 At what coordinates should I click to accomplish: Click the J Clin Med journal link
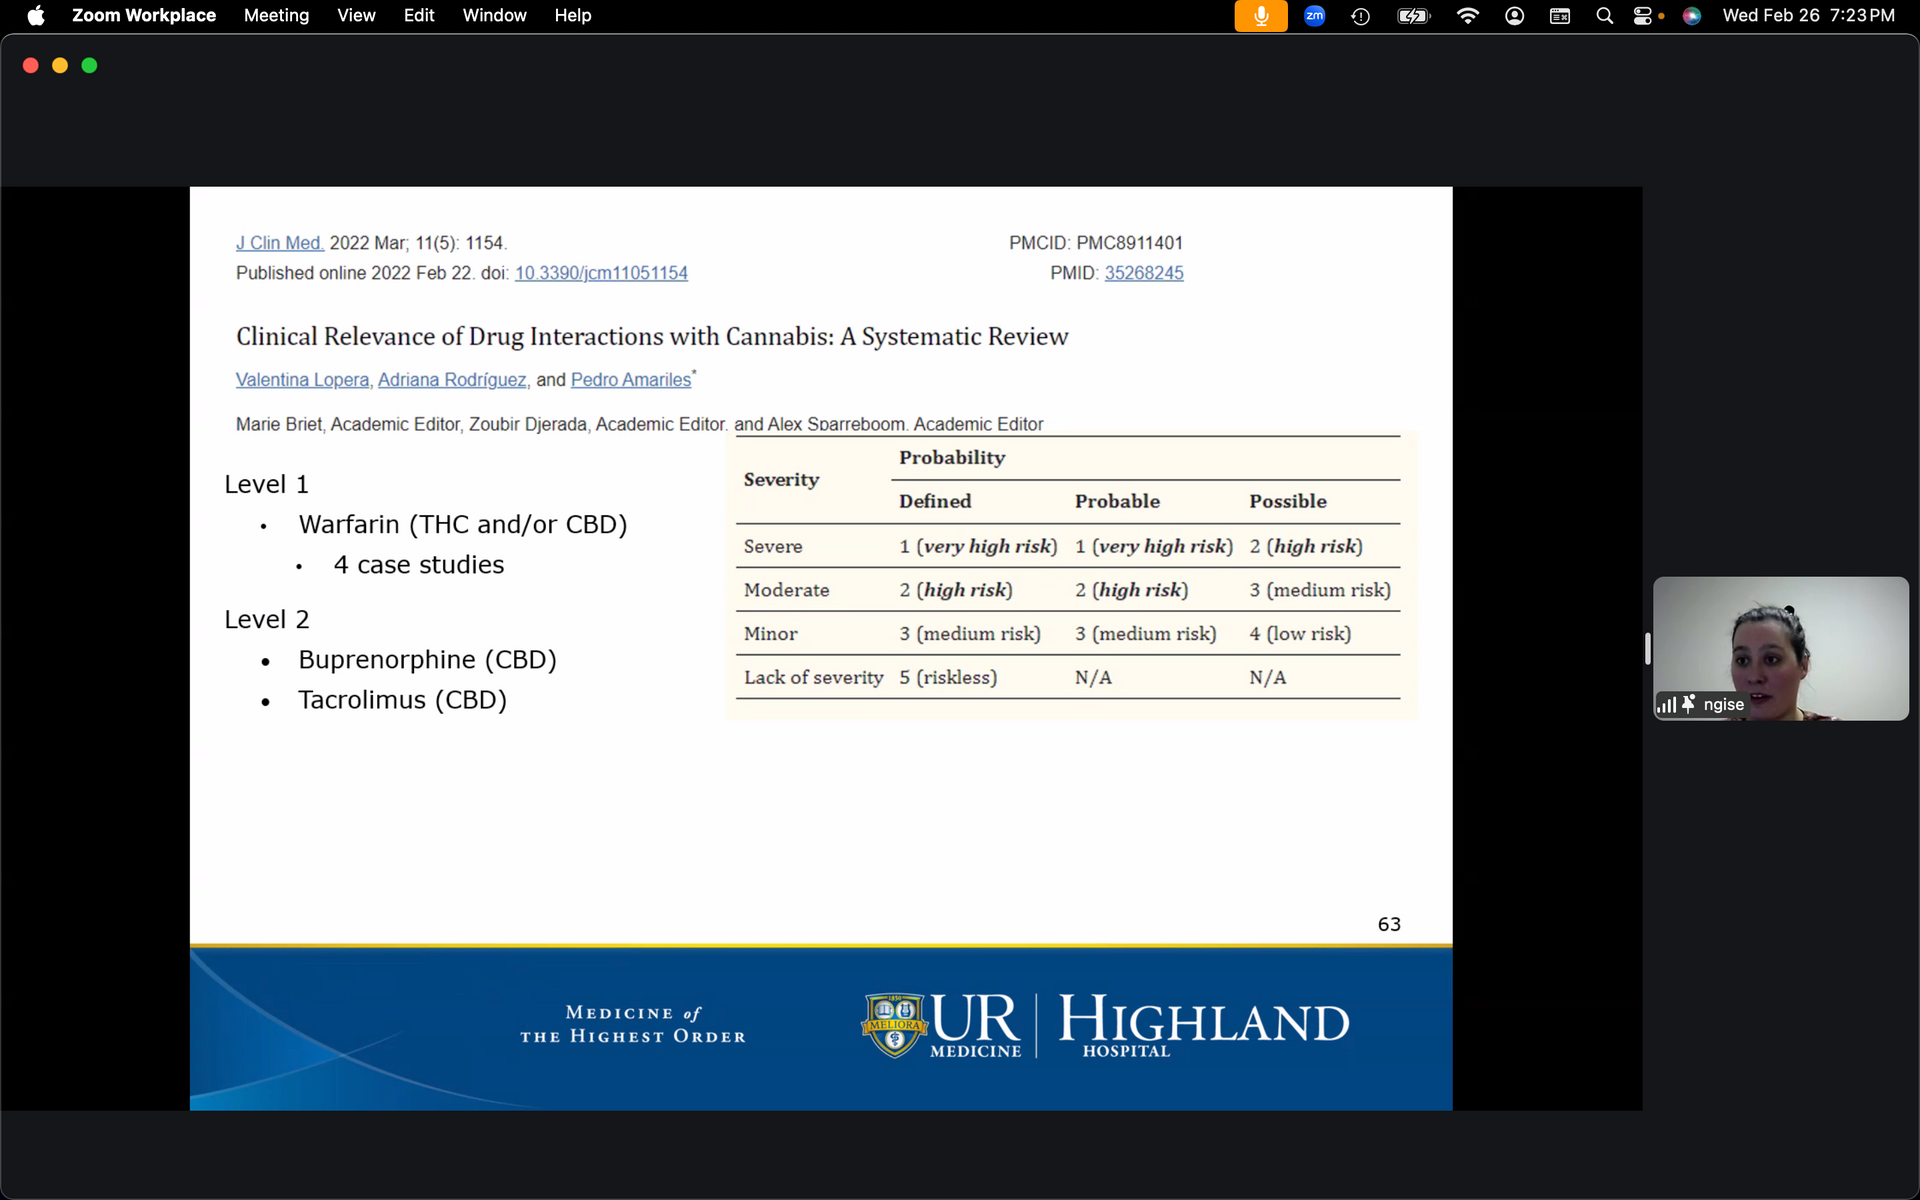click(280, 243)
